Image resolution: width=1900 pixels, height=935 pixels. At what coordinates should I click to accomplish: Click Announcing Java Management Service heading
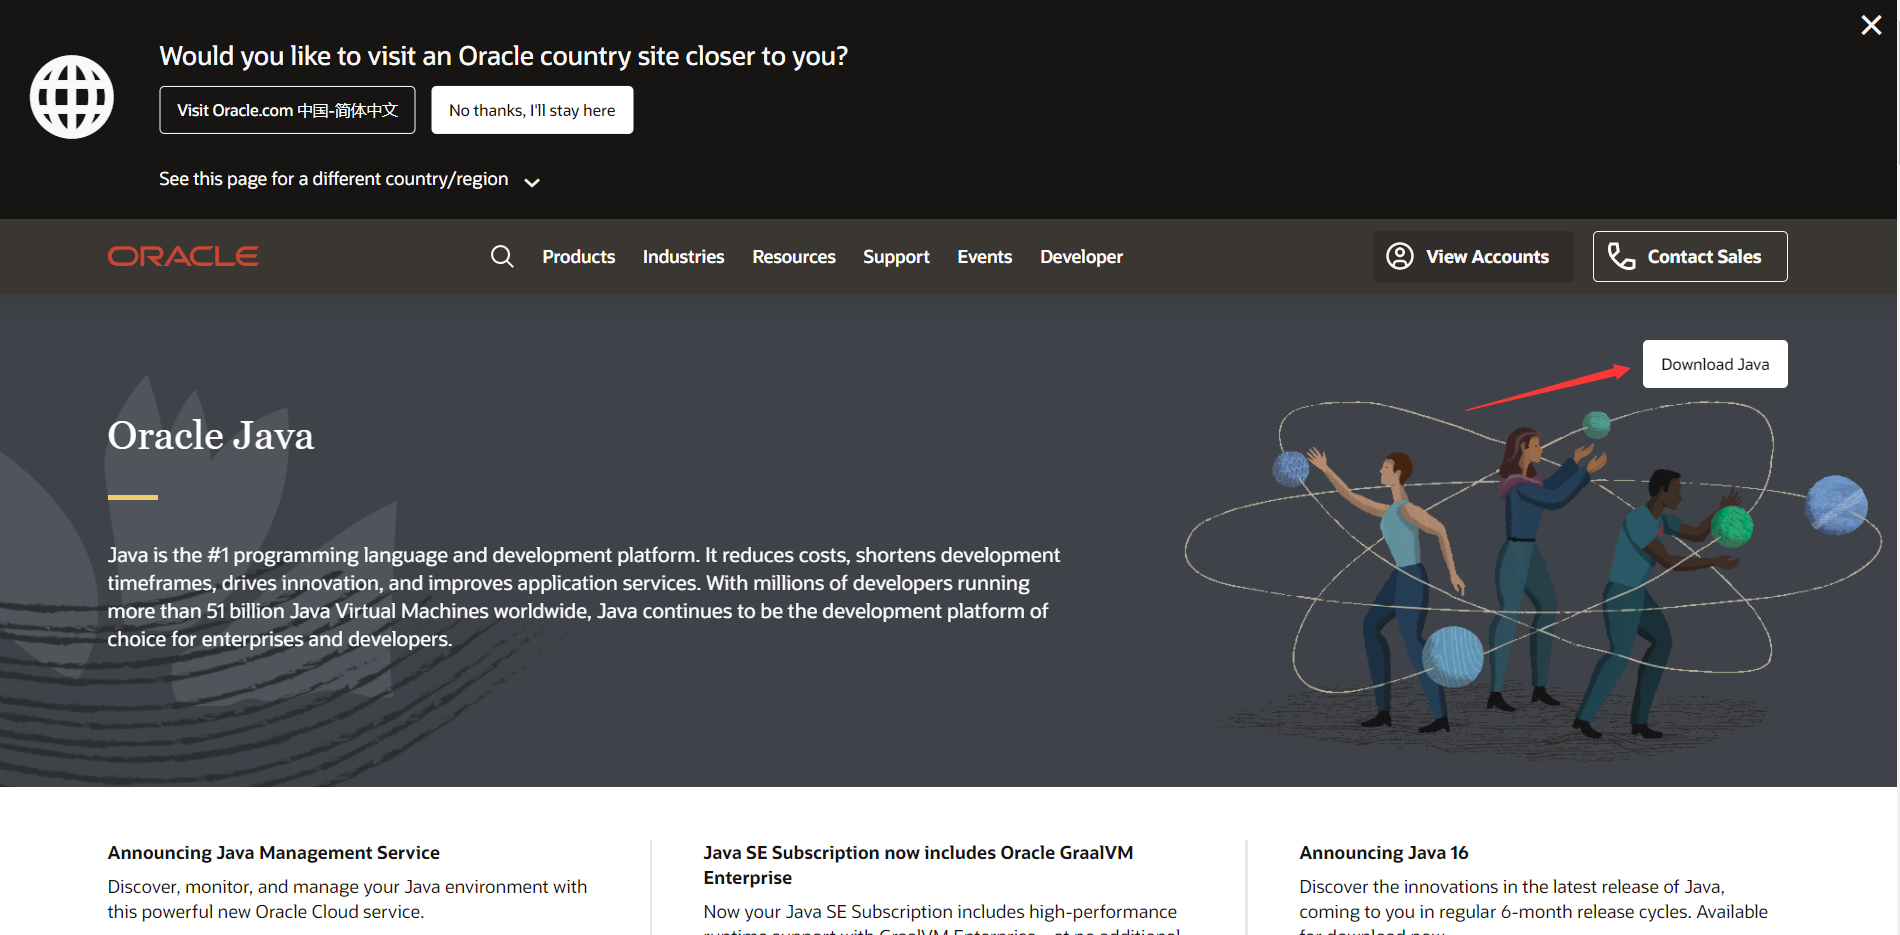pos(274,853)
